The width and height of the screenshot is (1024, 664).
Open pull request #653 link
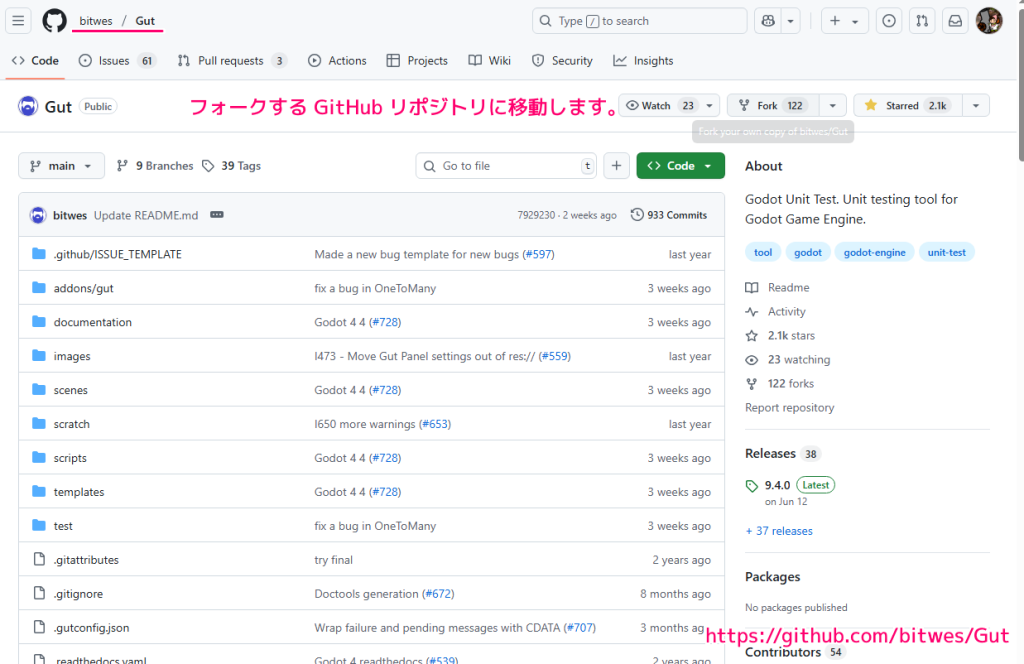click(435, 424)
